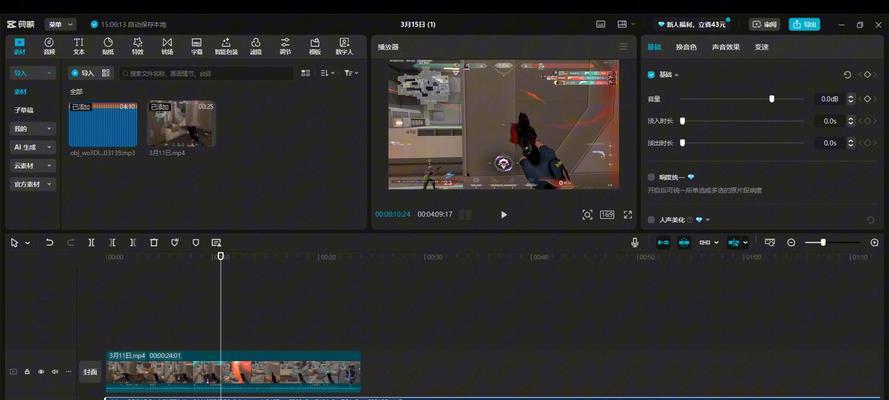
Task: Click the blue 导出 export button
Action: (x=804, y=24)
